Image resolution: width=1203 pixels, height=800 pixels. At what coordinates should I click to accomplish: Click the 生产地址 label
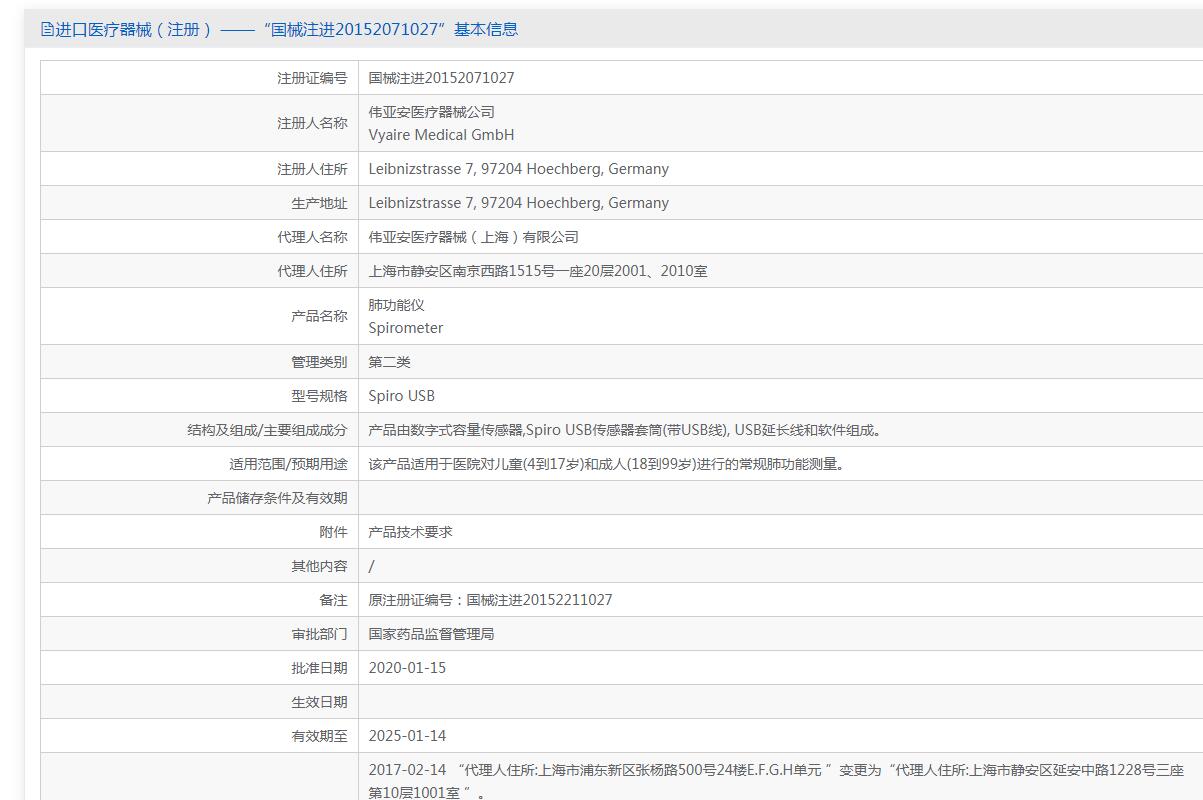coord(319,203)
